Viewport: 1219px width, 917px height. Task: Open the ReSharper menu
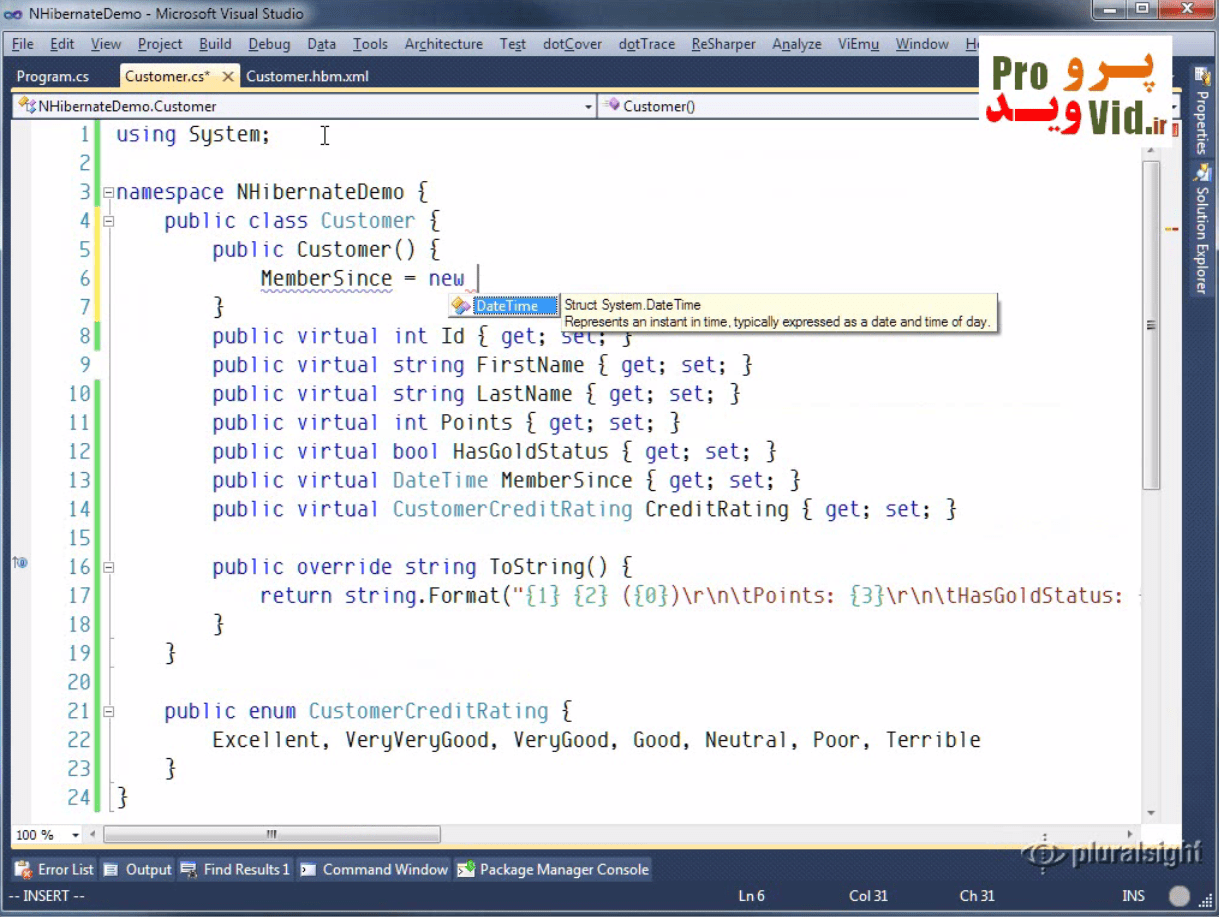723,44
